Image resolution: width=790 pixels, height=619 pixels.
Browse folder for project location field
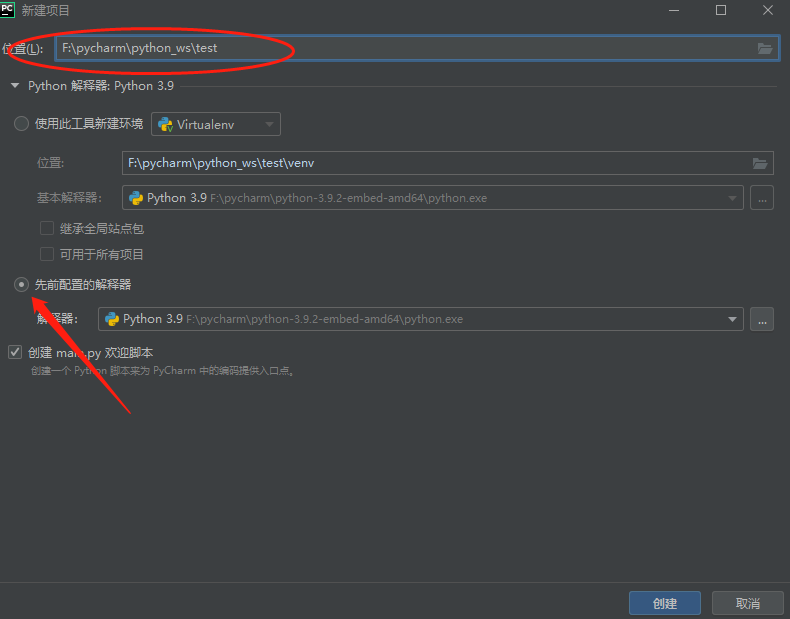click(x=765, y=48)
